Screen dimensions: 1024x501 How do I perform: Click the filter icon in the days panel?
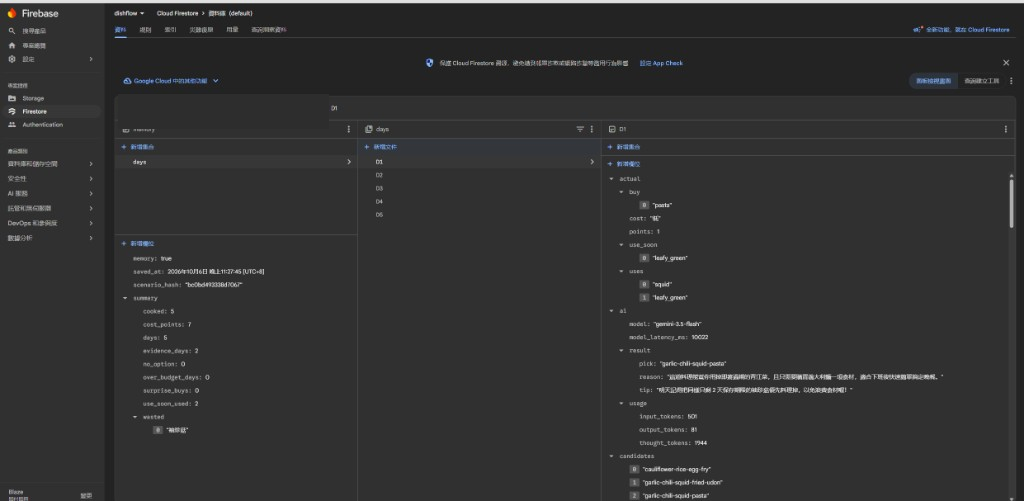(580, 129)
